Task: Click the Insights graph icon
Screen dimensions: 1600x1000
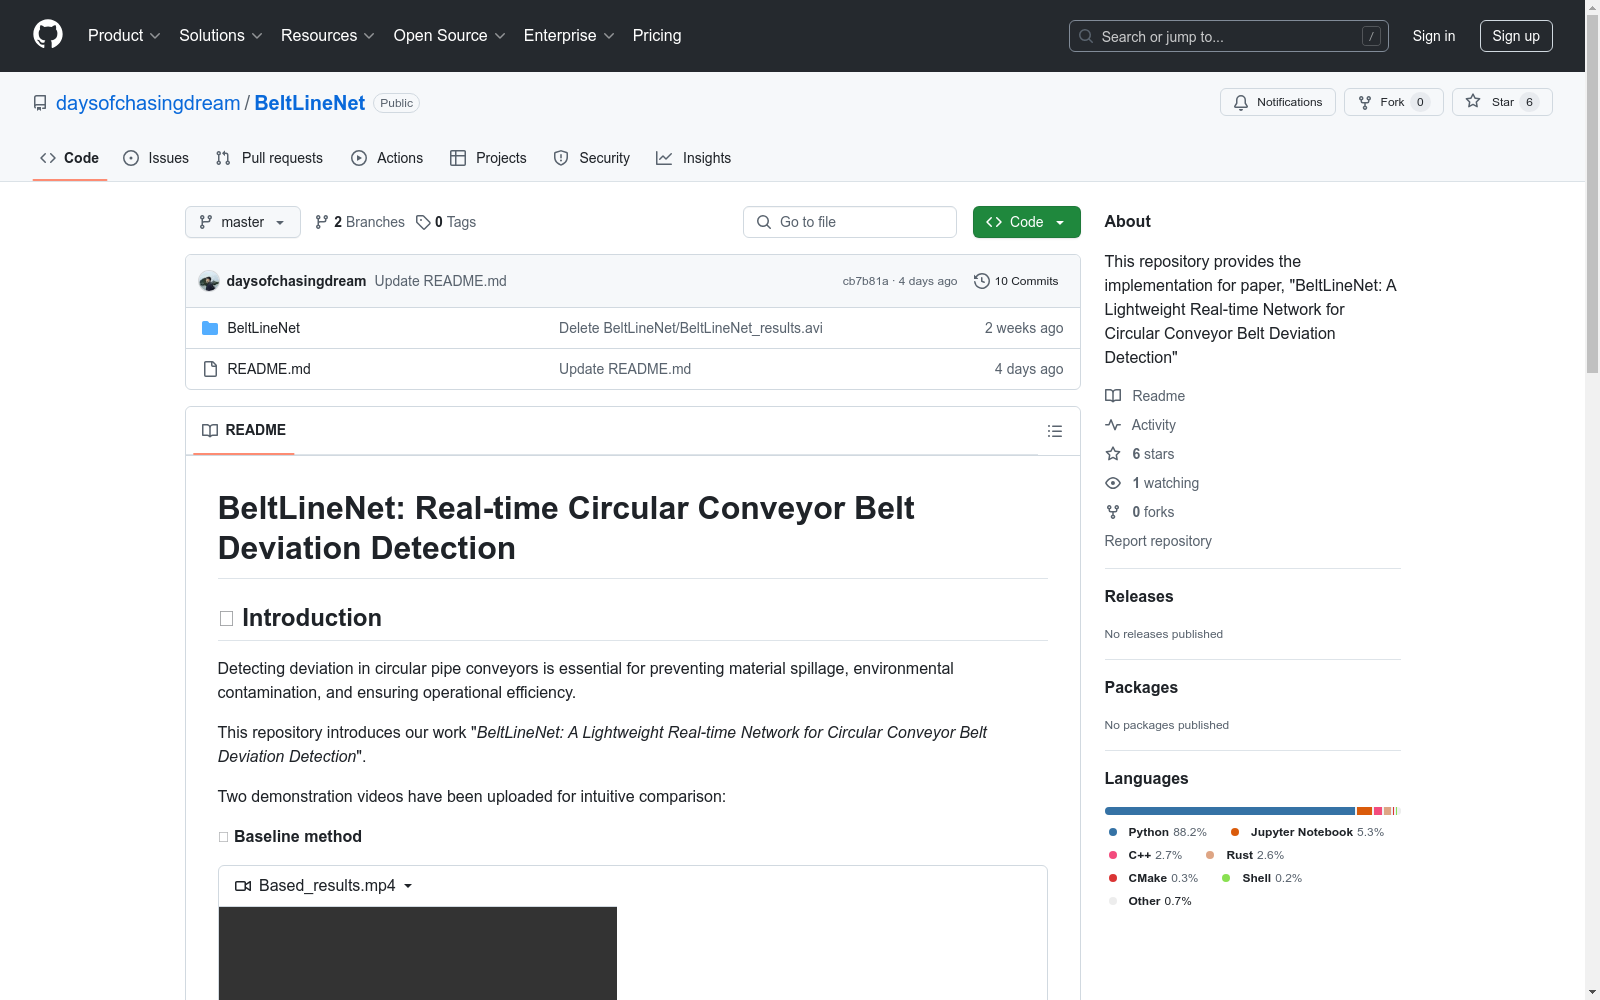Action: coord(664,158)
